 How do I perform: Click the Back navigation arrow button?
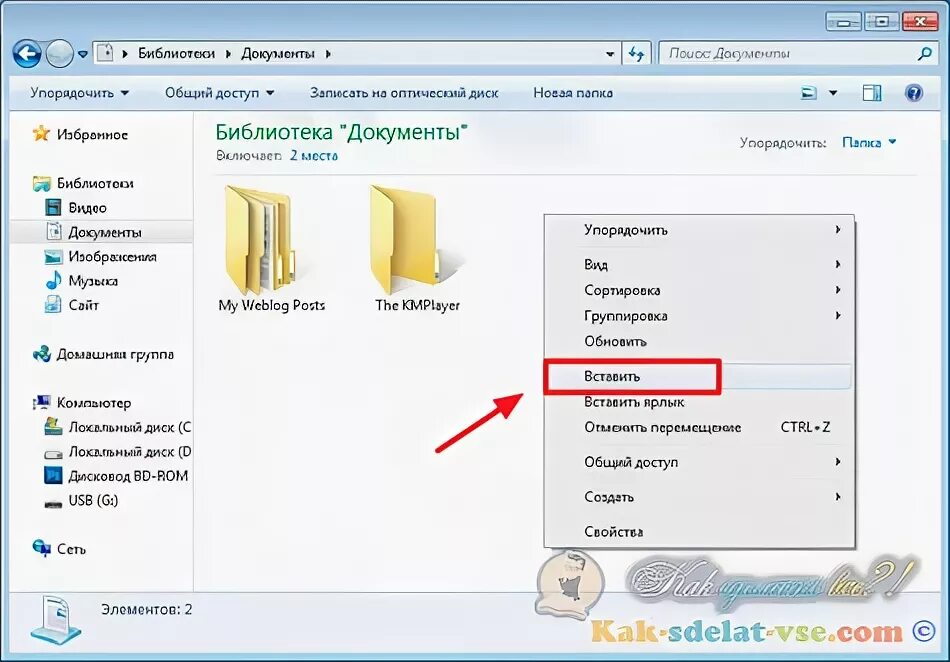(x=27, y=54)
